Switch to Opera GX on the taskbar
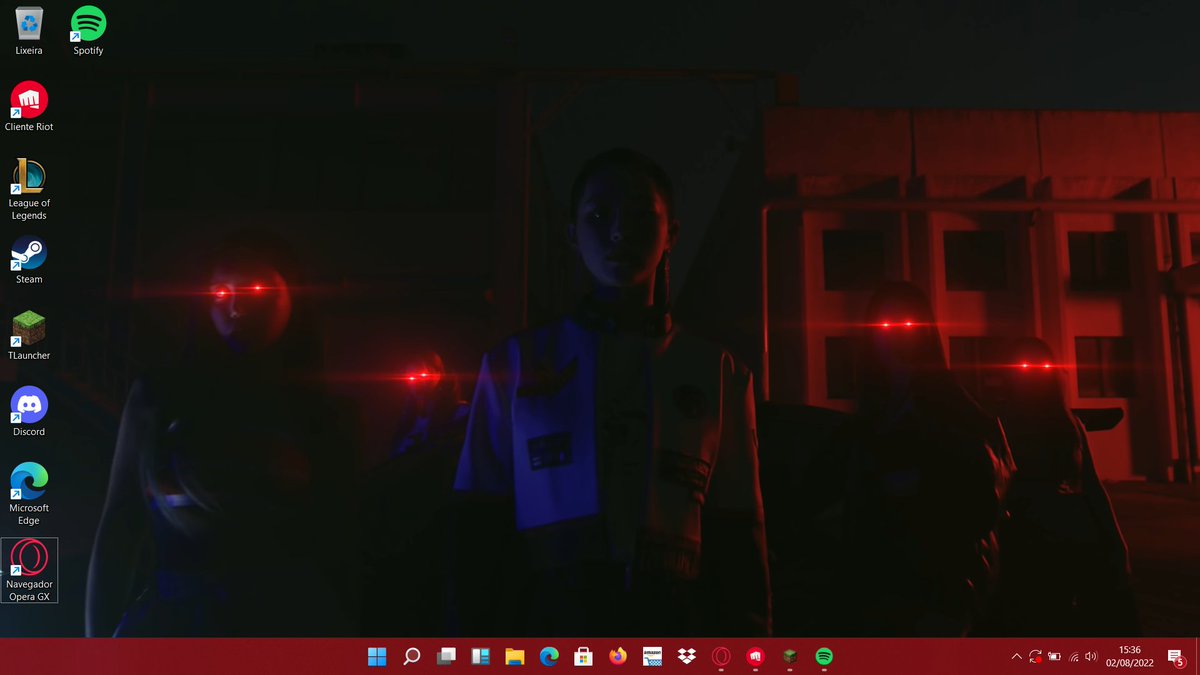The height and width of the screenshot is (675, 1200). [x=721, y=657]
